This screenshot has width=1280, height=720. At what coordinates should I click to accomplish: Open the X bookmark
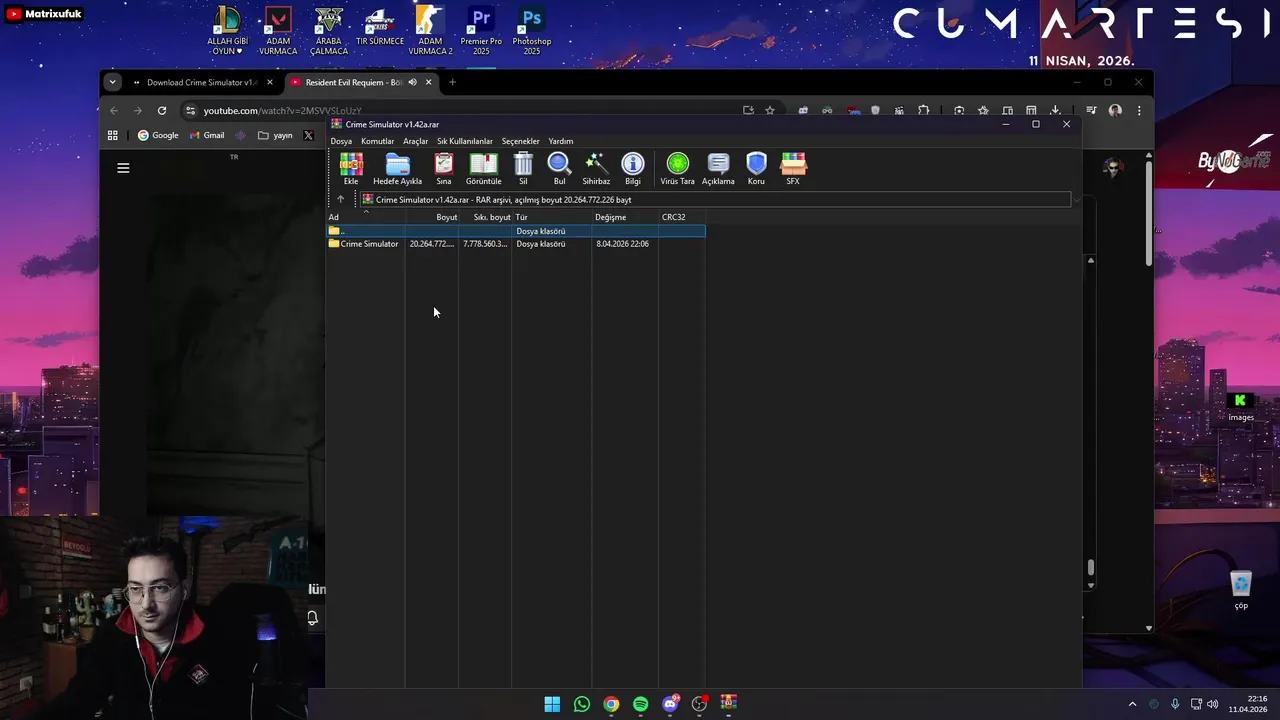308,135
